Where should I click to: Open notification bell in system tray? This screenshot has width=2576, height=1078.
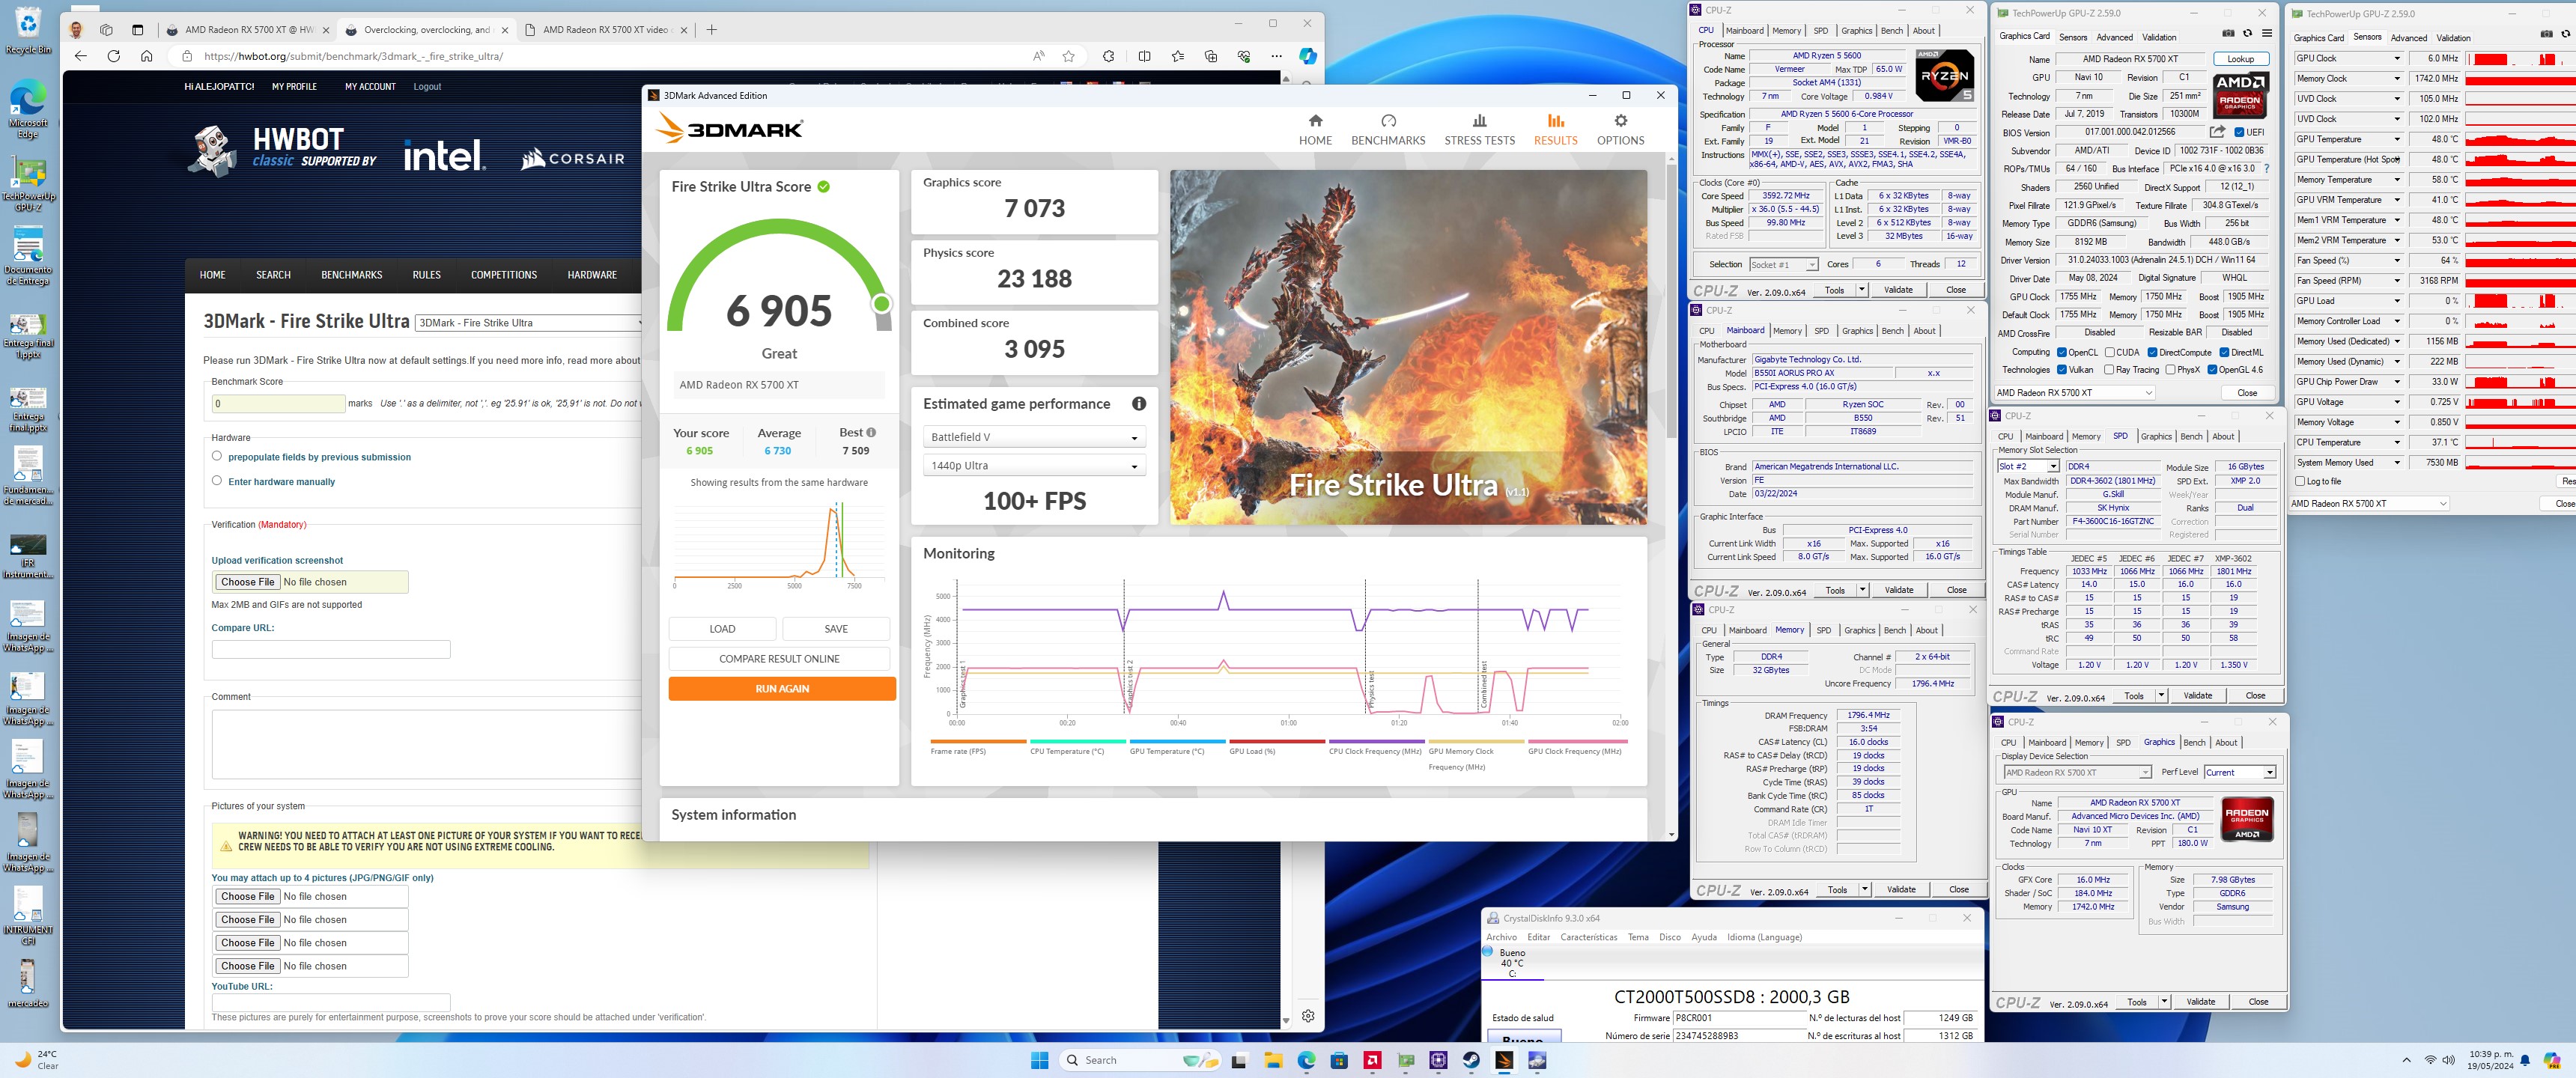(x=2524, y=1060)
